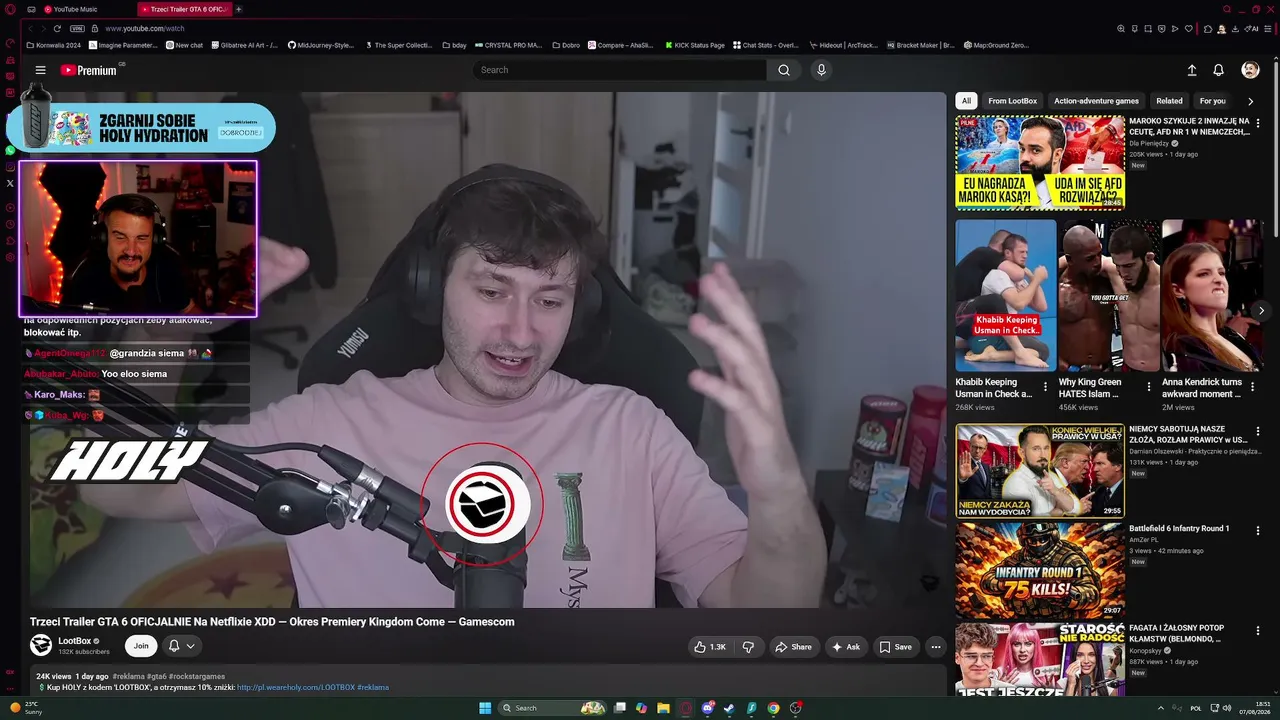The height and width of the screenshot is (720, 1280).
Task: Open a new browser tab
Action: tap(239, 9)
